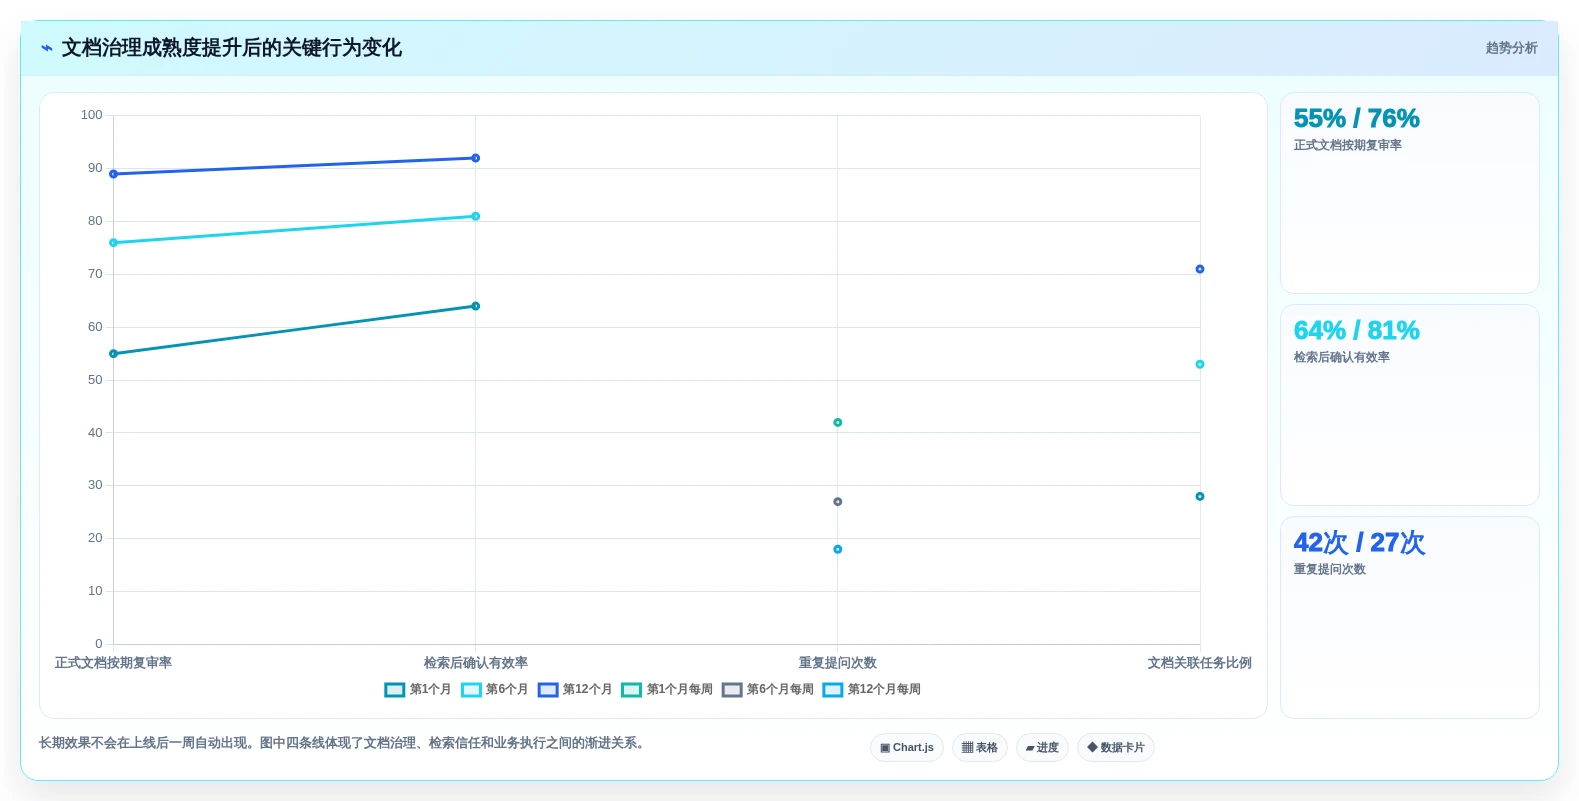1579x801 pixels.
Task: Click the 进度 tag chip
Action: tap(1042, 748)
